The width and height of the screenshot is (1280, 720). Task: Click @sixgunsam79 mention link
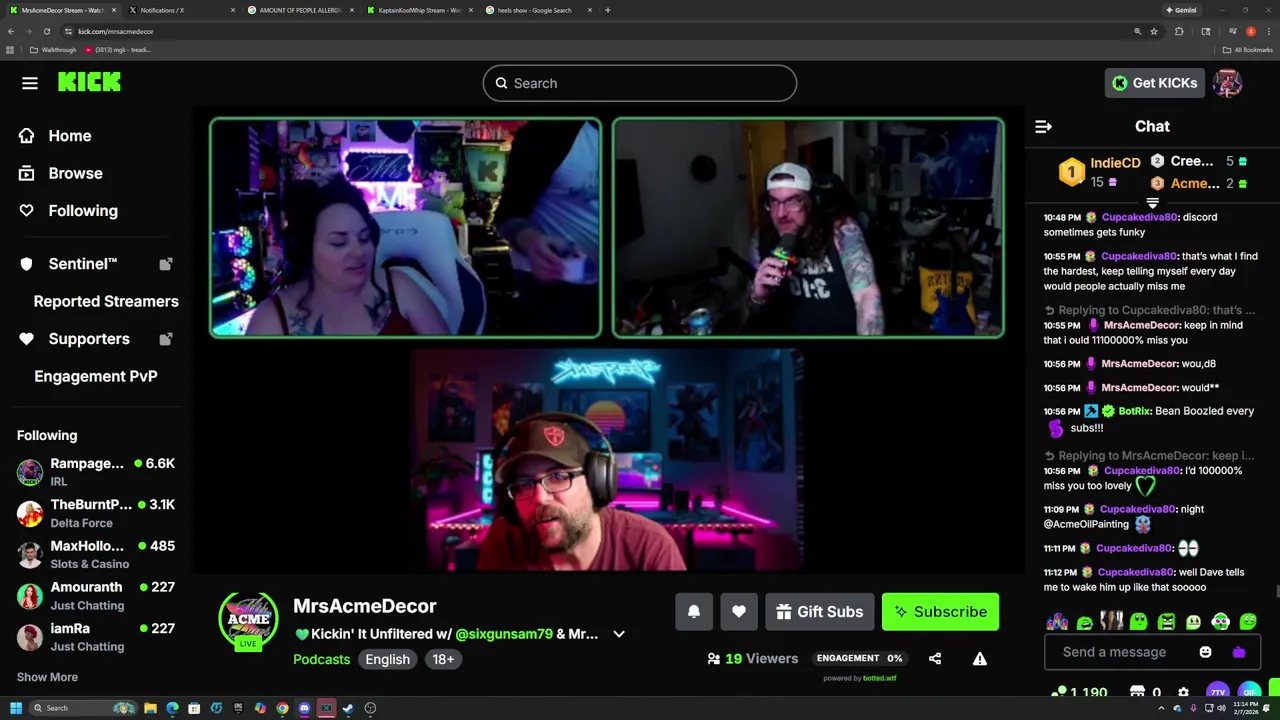pyautogui.click(x=504, y=634)
